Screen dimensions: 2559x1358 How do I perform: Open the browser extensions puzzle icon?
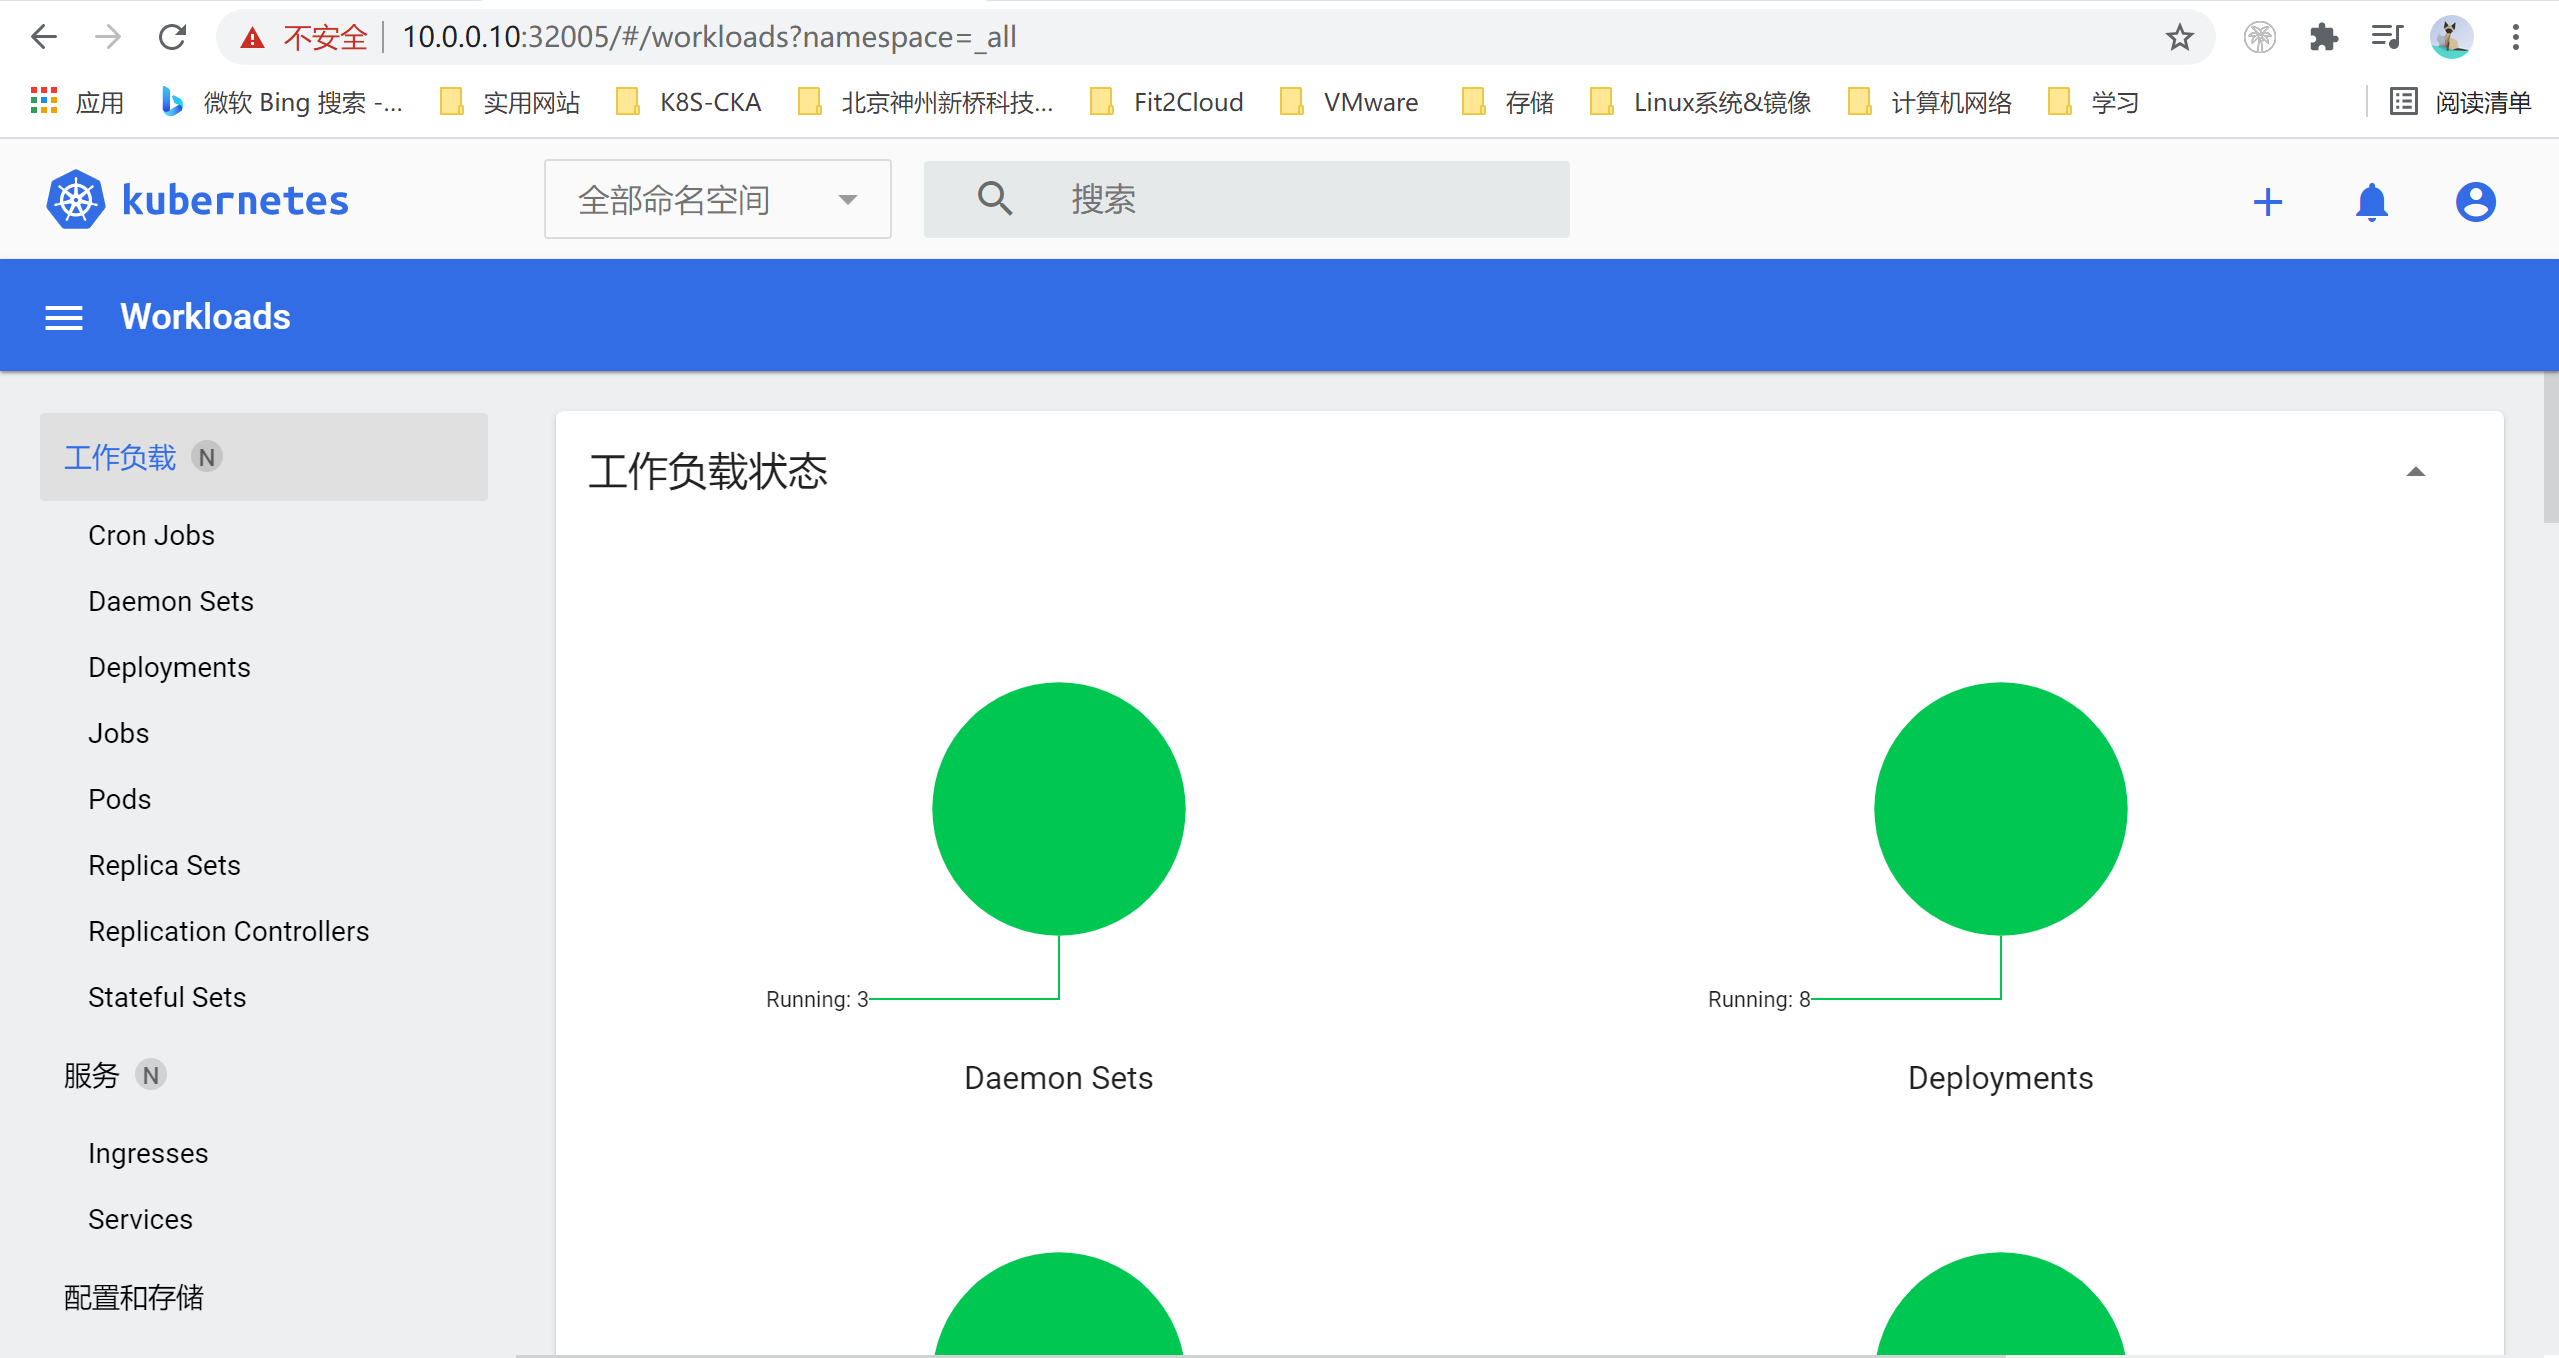pyautogui.click(x=2323, y=38)
